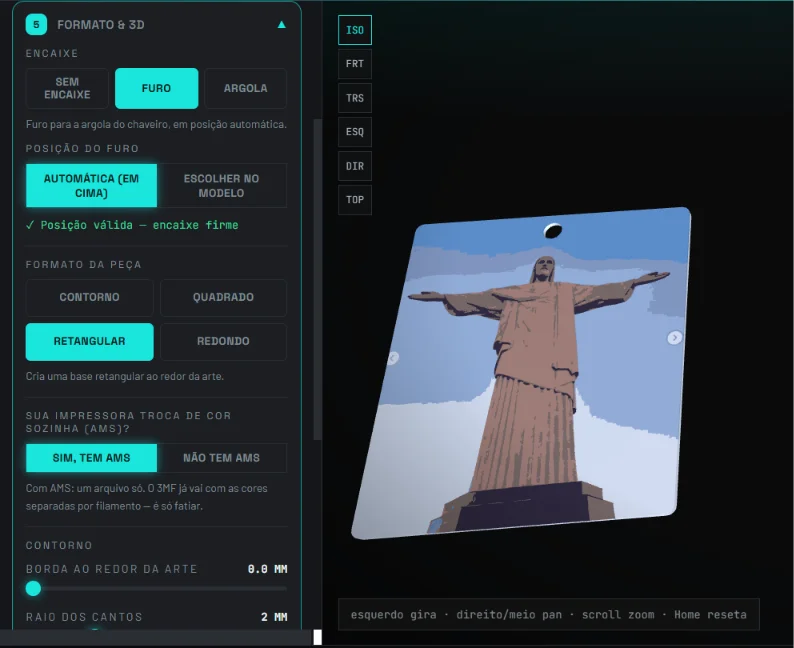This screenshot has width=794, height=648.
Task: Click the 'Formato & 3D' section title
Action: click(101, 25)
